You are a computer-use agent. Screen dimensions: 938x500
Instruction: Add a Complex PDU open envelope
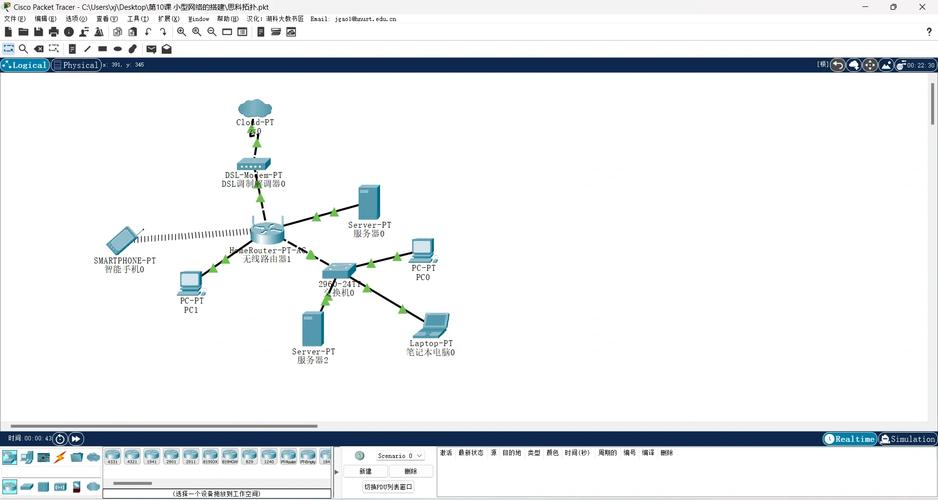pos(166,49)
